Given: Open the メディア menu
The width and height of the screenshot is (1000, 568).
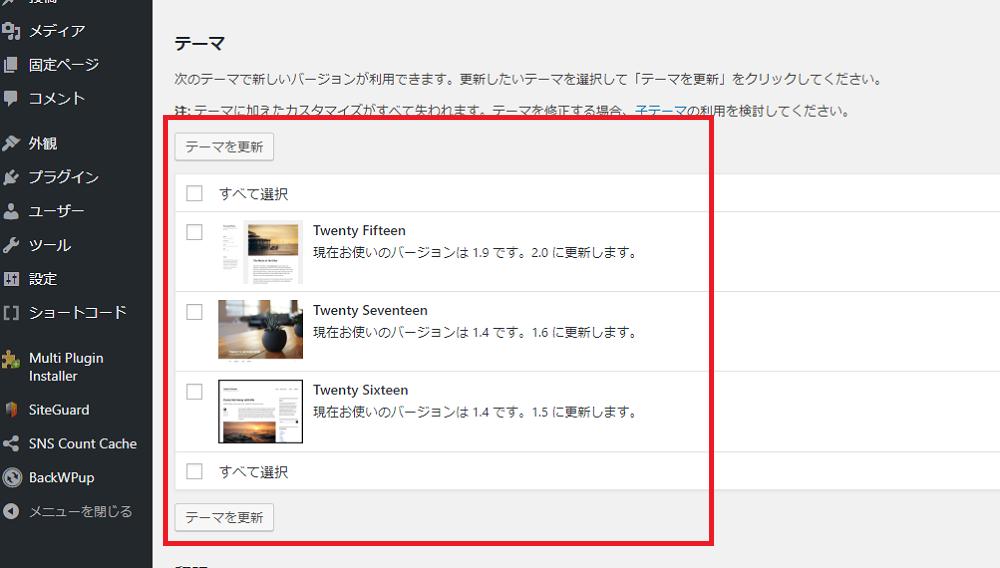Looking at the screenshot, I should (x=57, y=31).
